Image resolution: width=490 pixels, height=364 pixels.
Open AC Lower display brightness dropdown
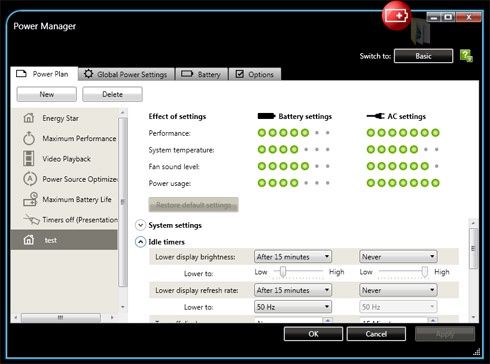click(x=398, y=257)
